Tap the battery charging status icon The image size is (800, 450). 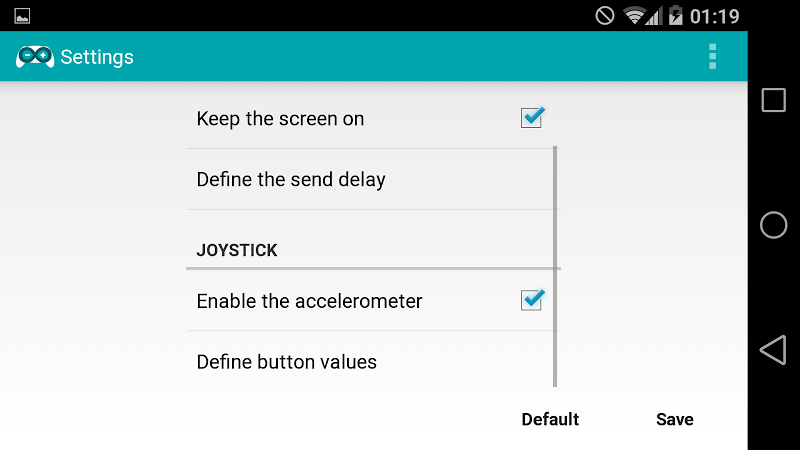coord(676,15)
